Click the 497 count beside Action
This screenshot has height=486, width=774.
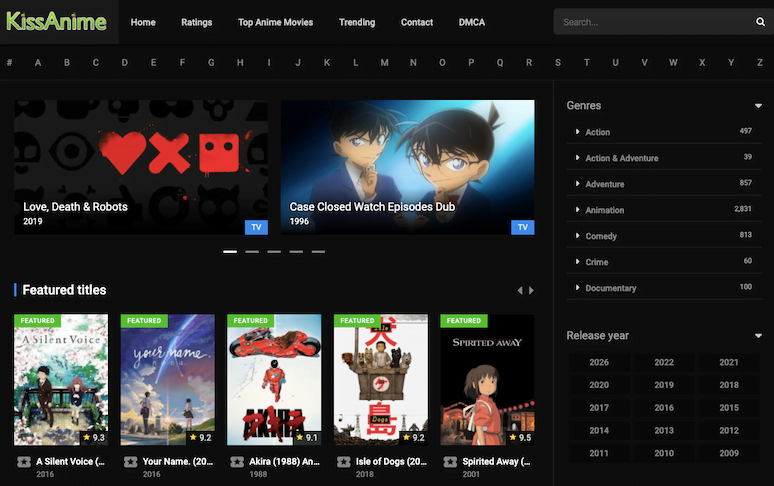[x=745, y=131]
